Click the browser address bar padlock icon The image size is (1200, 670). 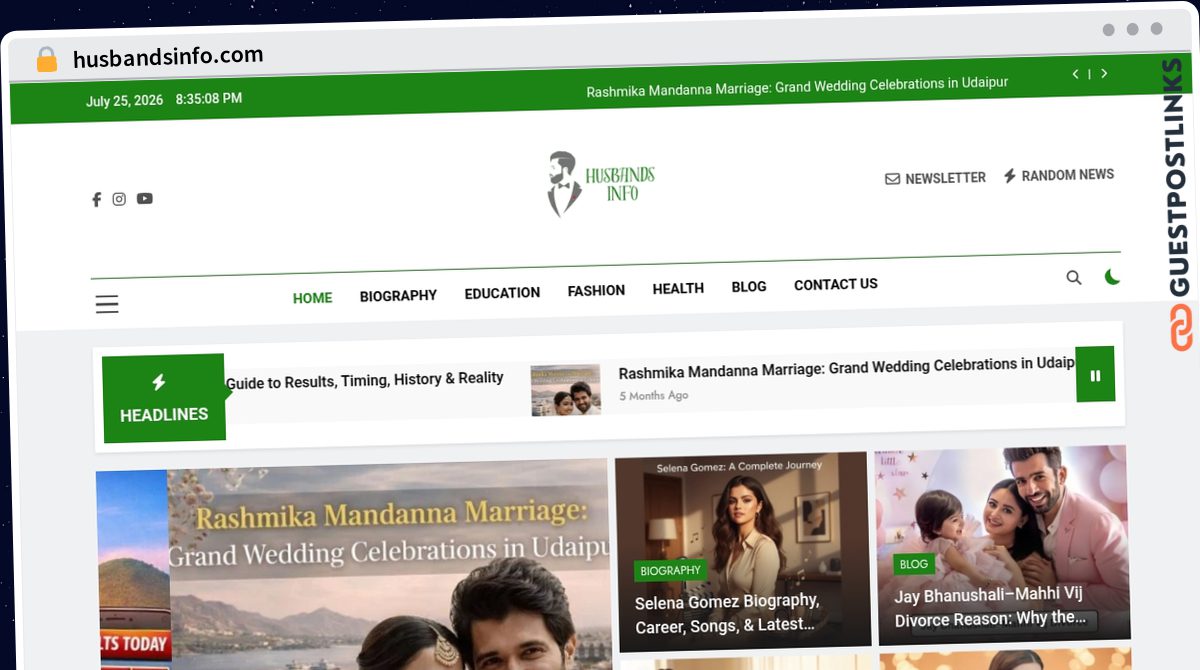point(47,59)
